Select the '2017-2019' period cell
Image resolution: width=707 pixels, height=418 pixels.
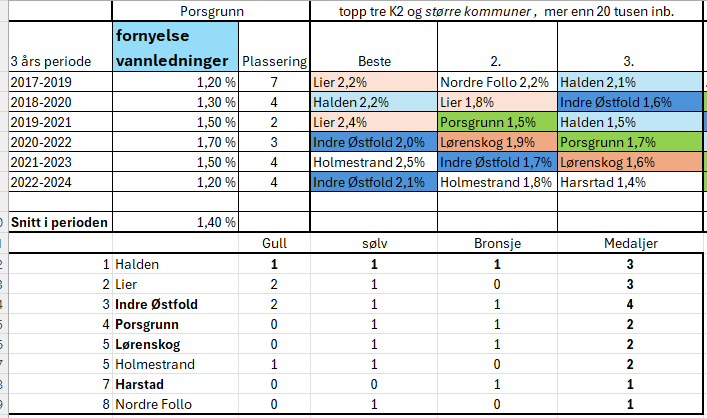tap(59, 81)
